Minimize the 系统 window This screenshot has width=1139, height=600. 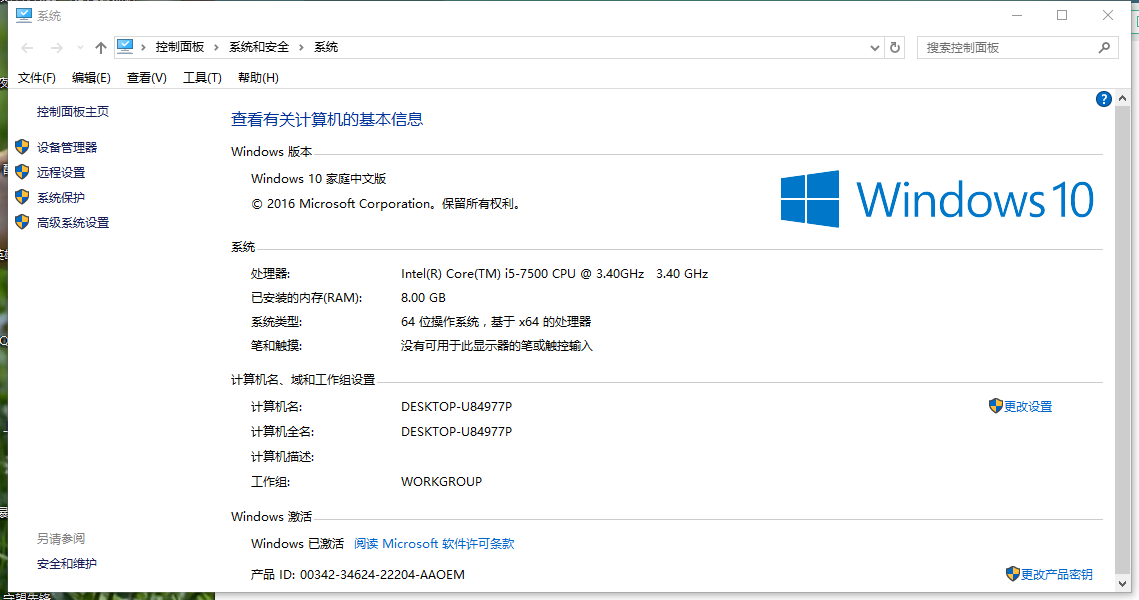pyautogui.click(x=1017, y=15)
